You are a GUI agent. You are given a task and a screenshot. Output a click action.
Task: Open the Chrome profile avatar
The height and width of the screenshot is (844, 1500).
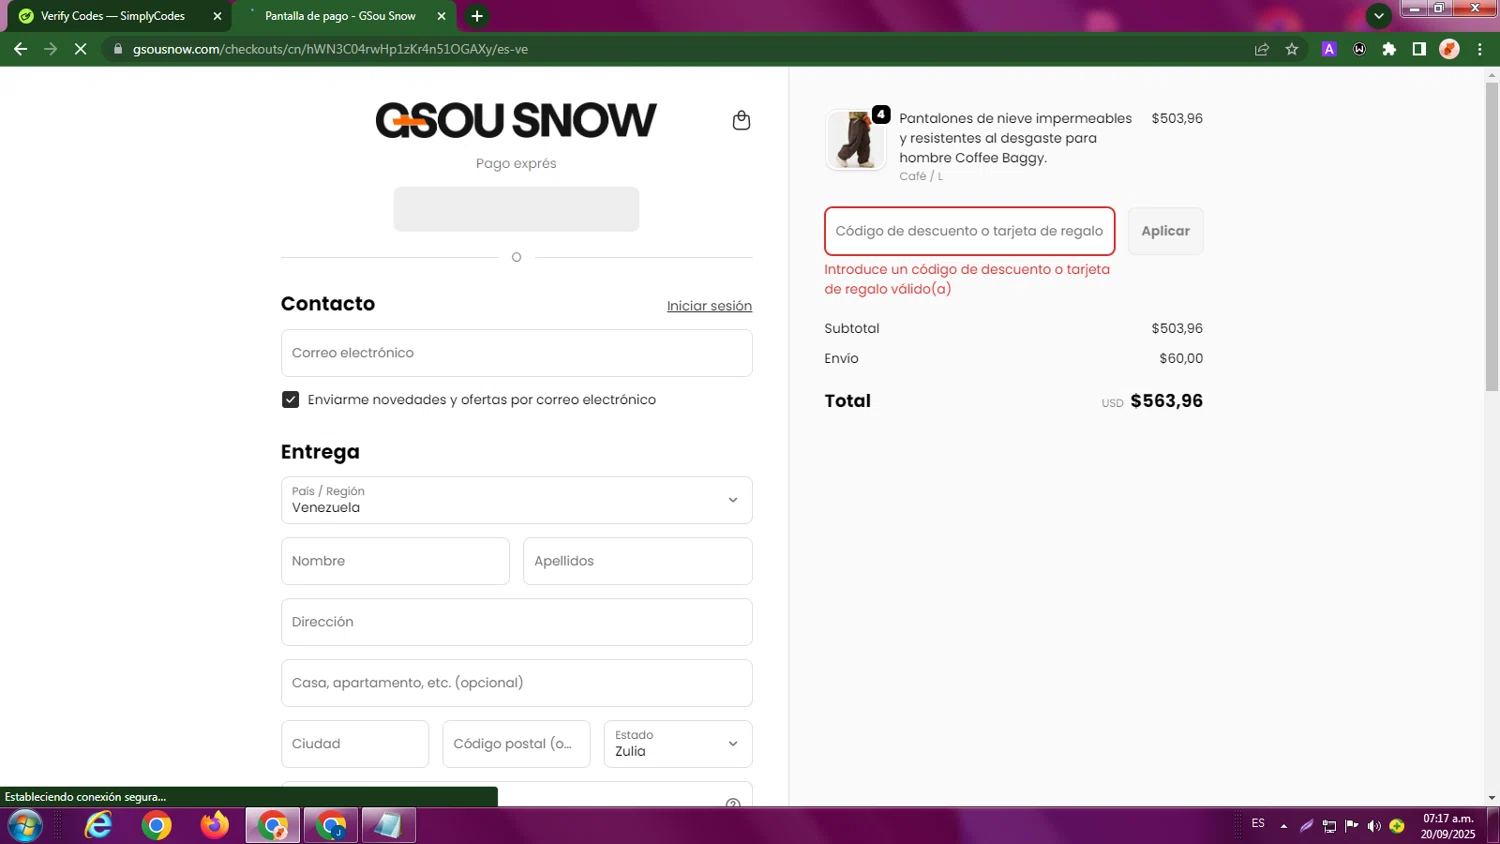click(x=1449, y=49)
